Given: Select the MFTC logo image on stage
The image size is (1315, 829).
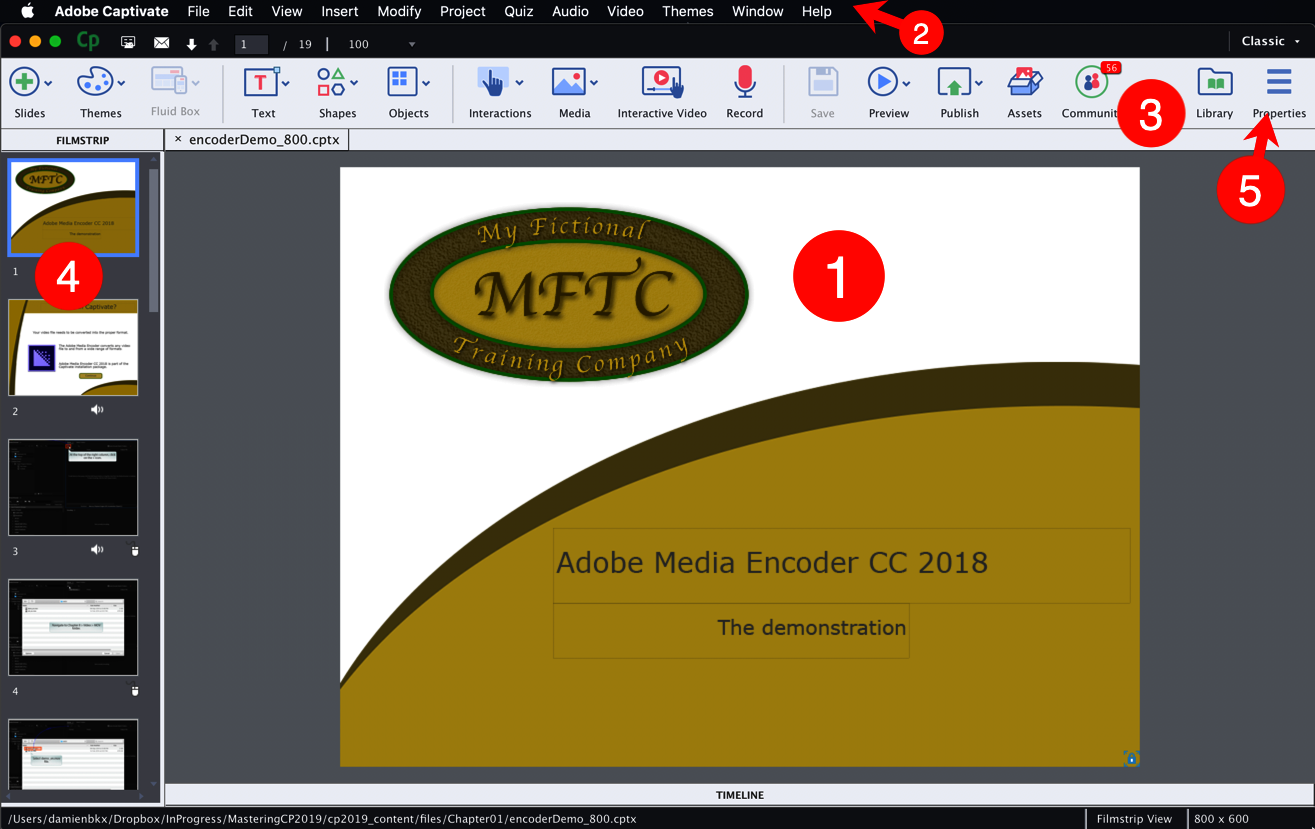Looking at the screenshot, I should click(568, 296).
